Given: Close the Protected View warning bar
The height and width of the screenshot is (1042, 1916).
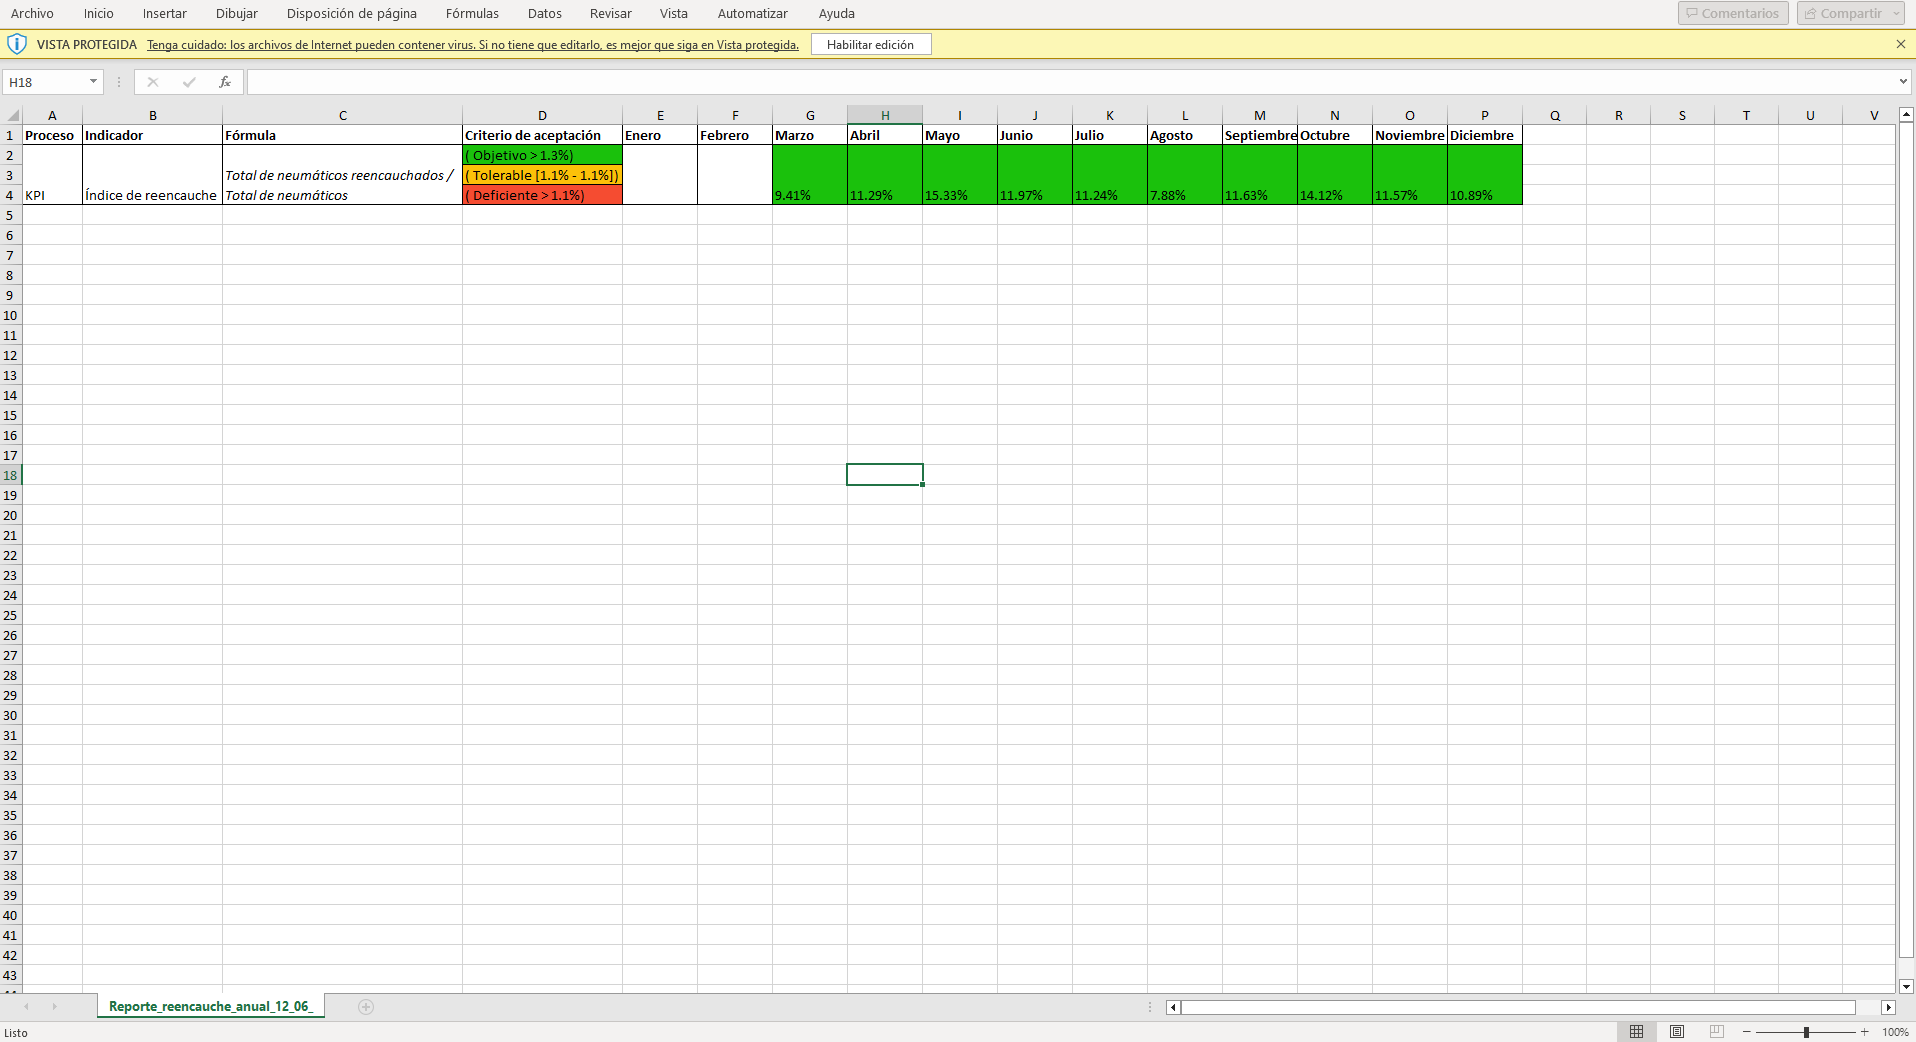Looking at the screenshot, I should (1901, 44).
